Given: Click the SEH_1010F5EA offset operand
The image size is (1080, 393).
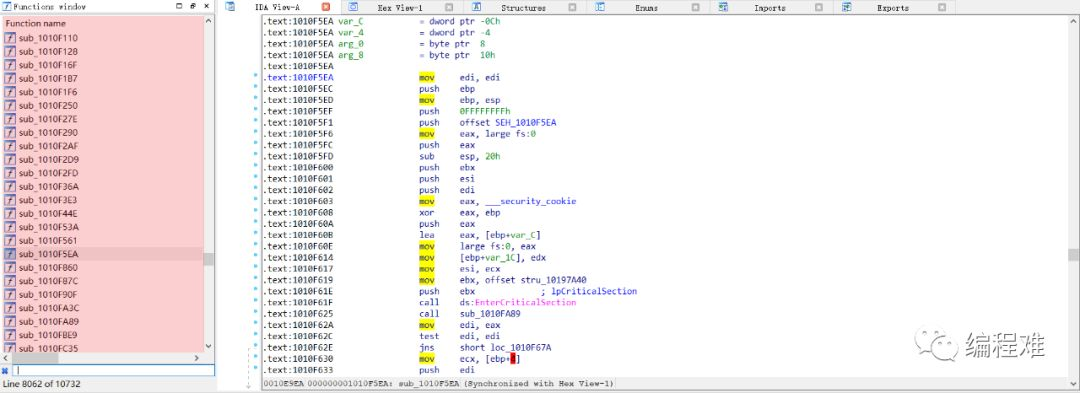Looking at the screenshot, I should tap(526, 123).
